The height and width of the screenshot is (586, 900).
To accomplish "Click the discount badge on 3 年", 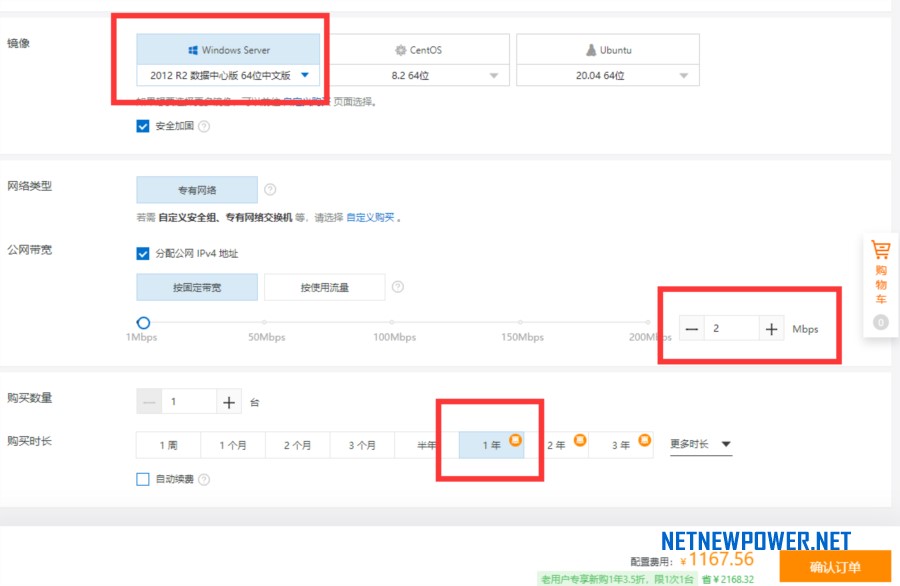I will coord(645,440).
